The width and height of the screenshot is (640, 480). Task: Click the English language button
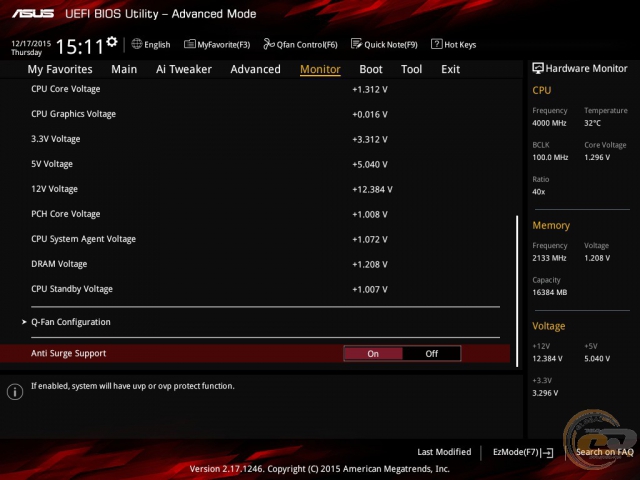151,44
